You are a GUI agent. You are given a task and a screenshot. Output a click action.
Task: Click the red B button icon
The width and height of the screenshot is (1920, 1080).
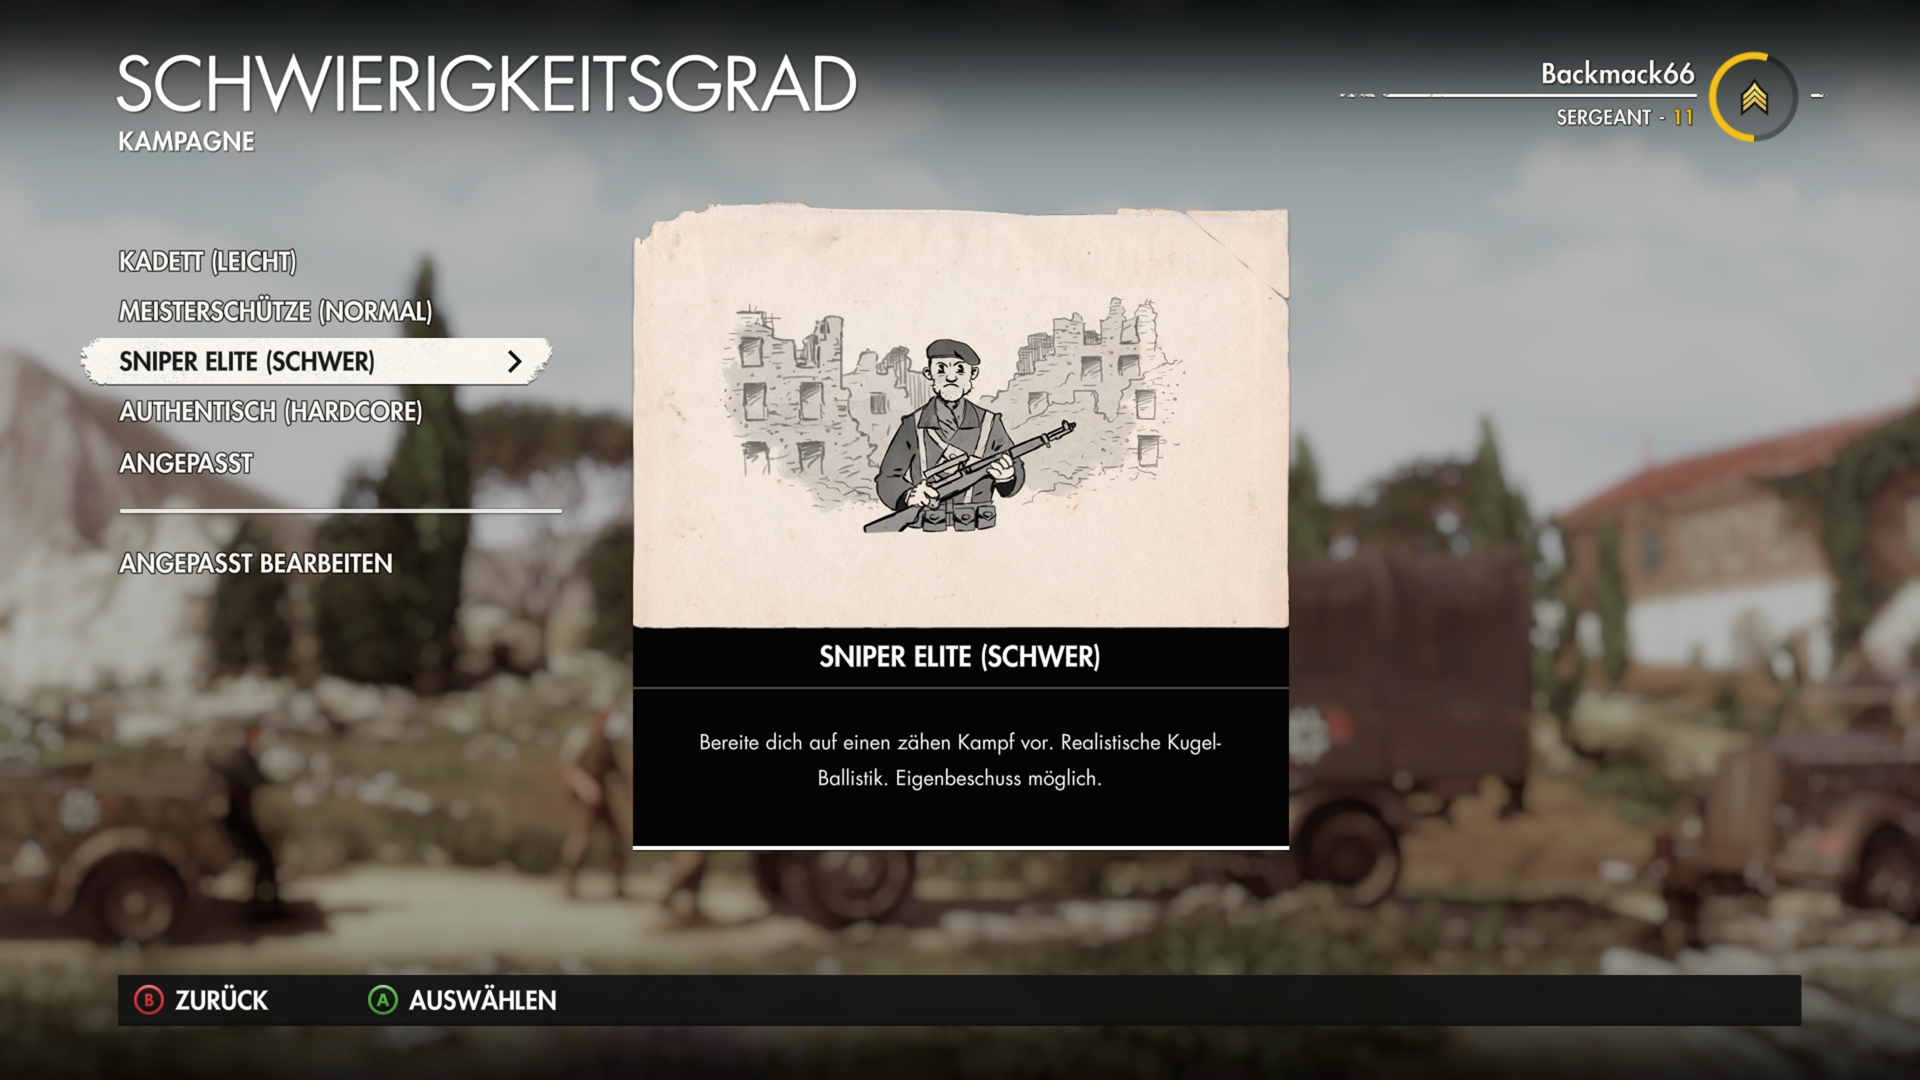148,1000
